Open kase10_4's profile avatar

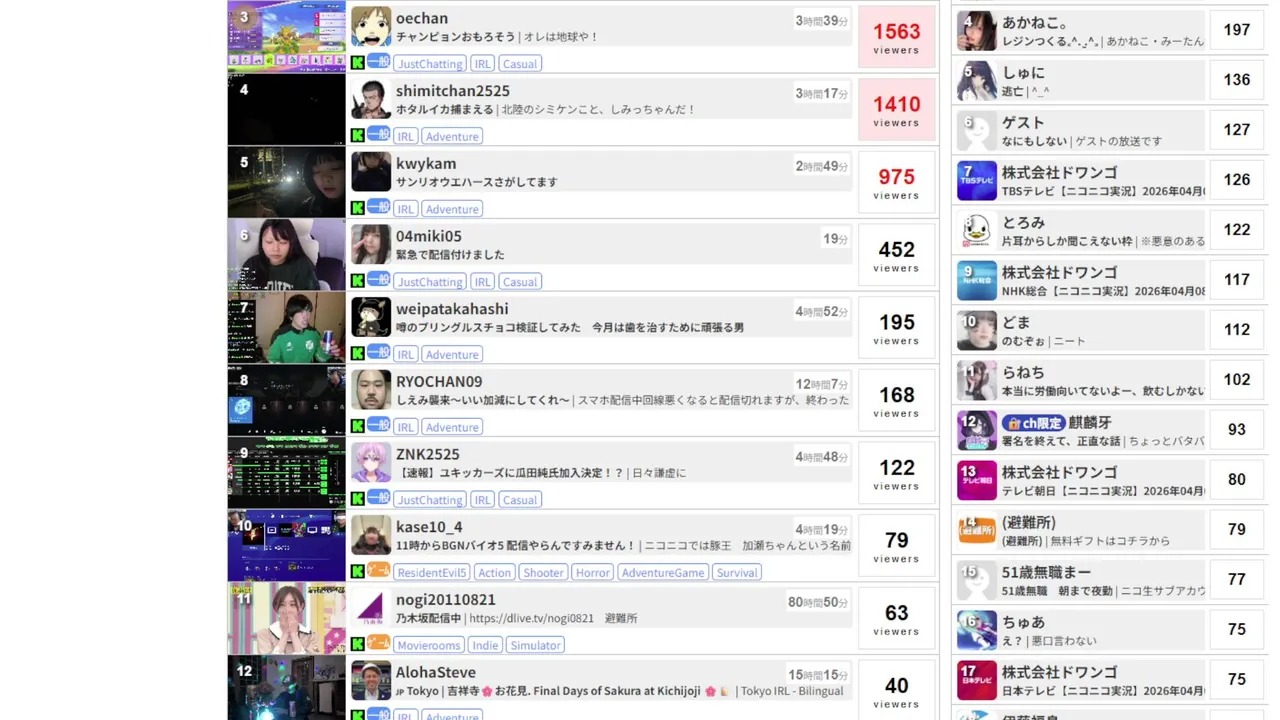click(371, 535)
